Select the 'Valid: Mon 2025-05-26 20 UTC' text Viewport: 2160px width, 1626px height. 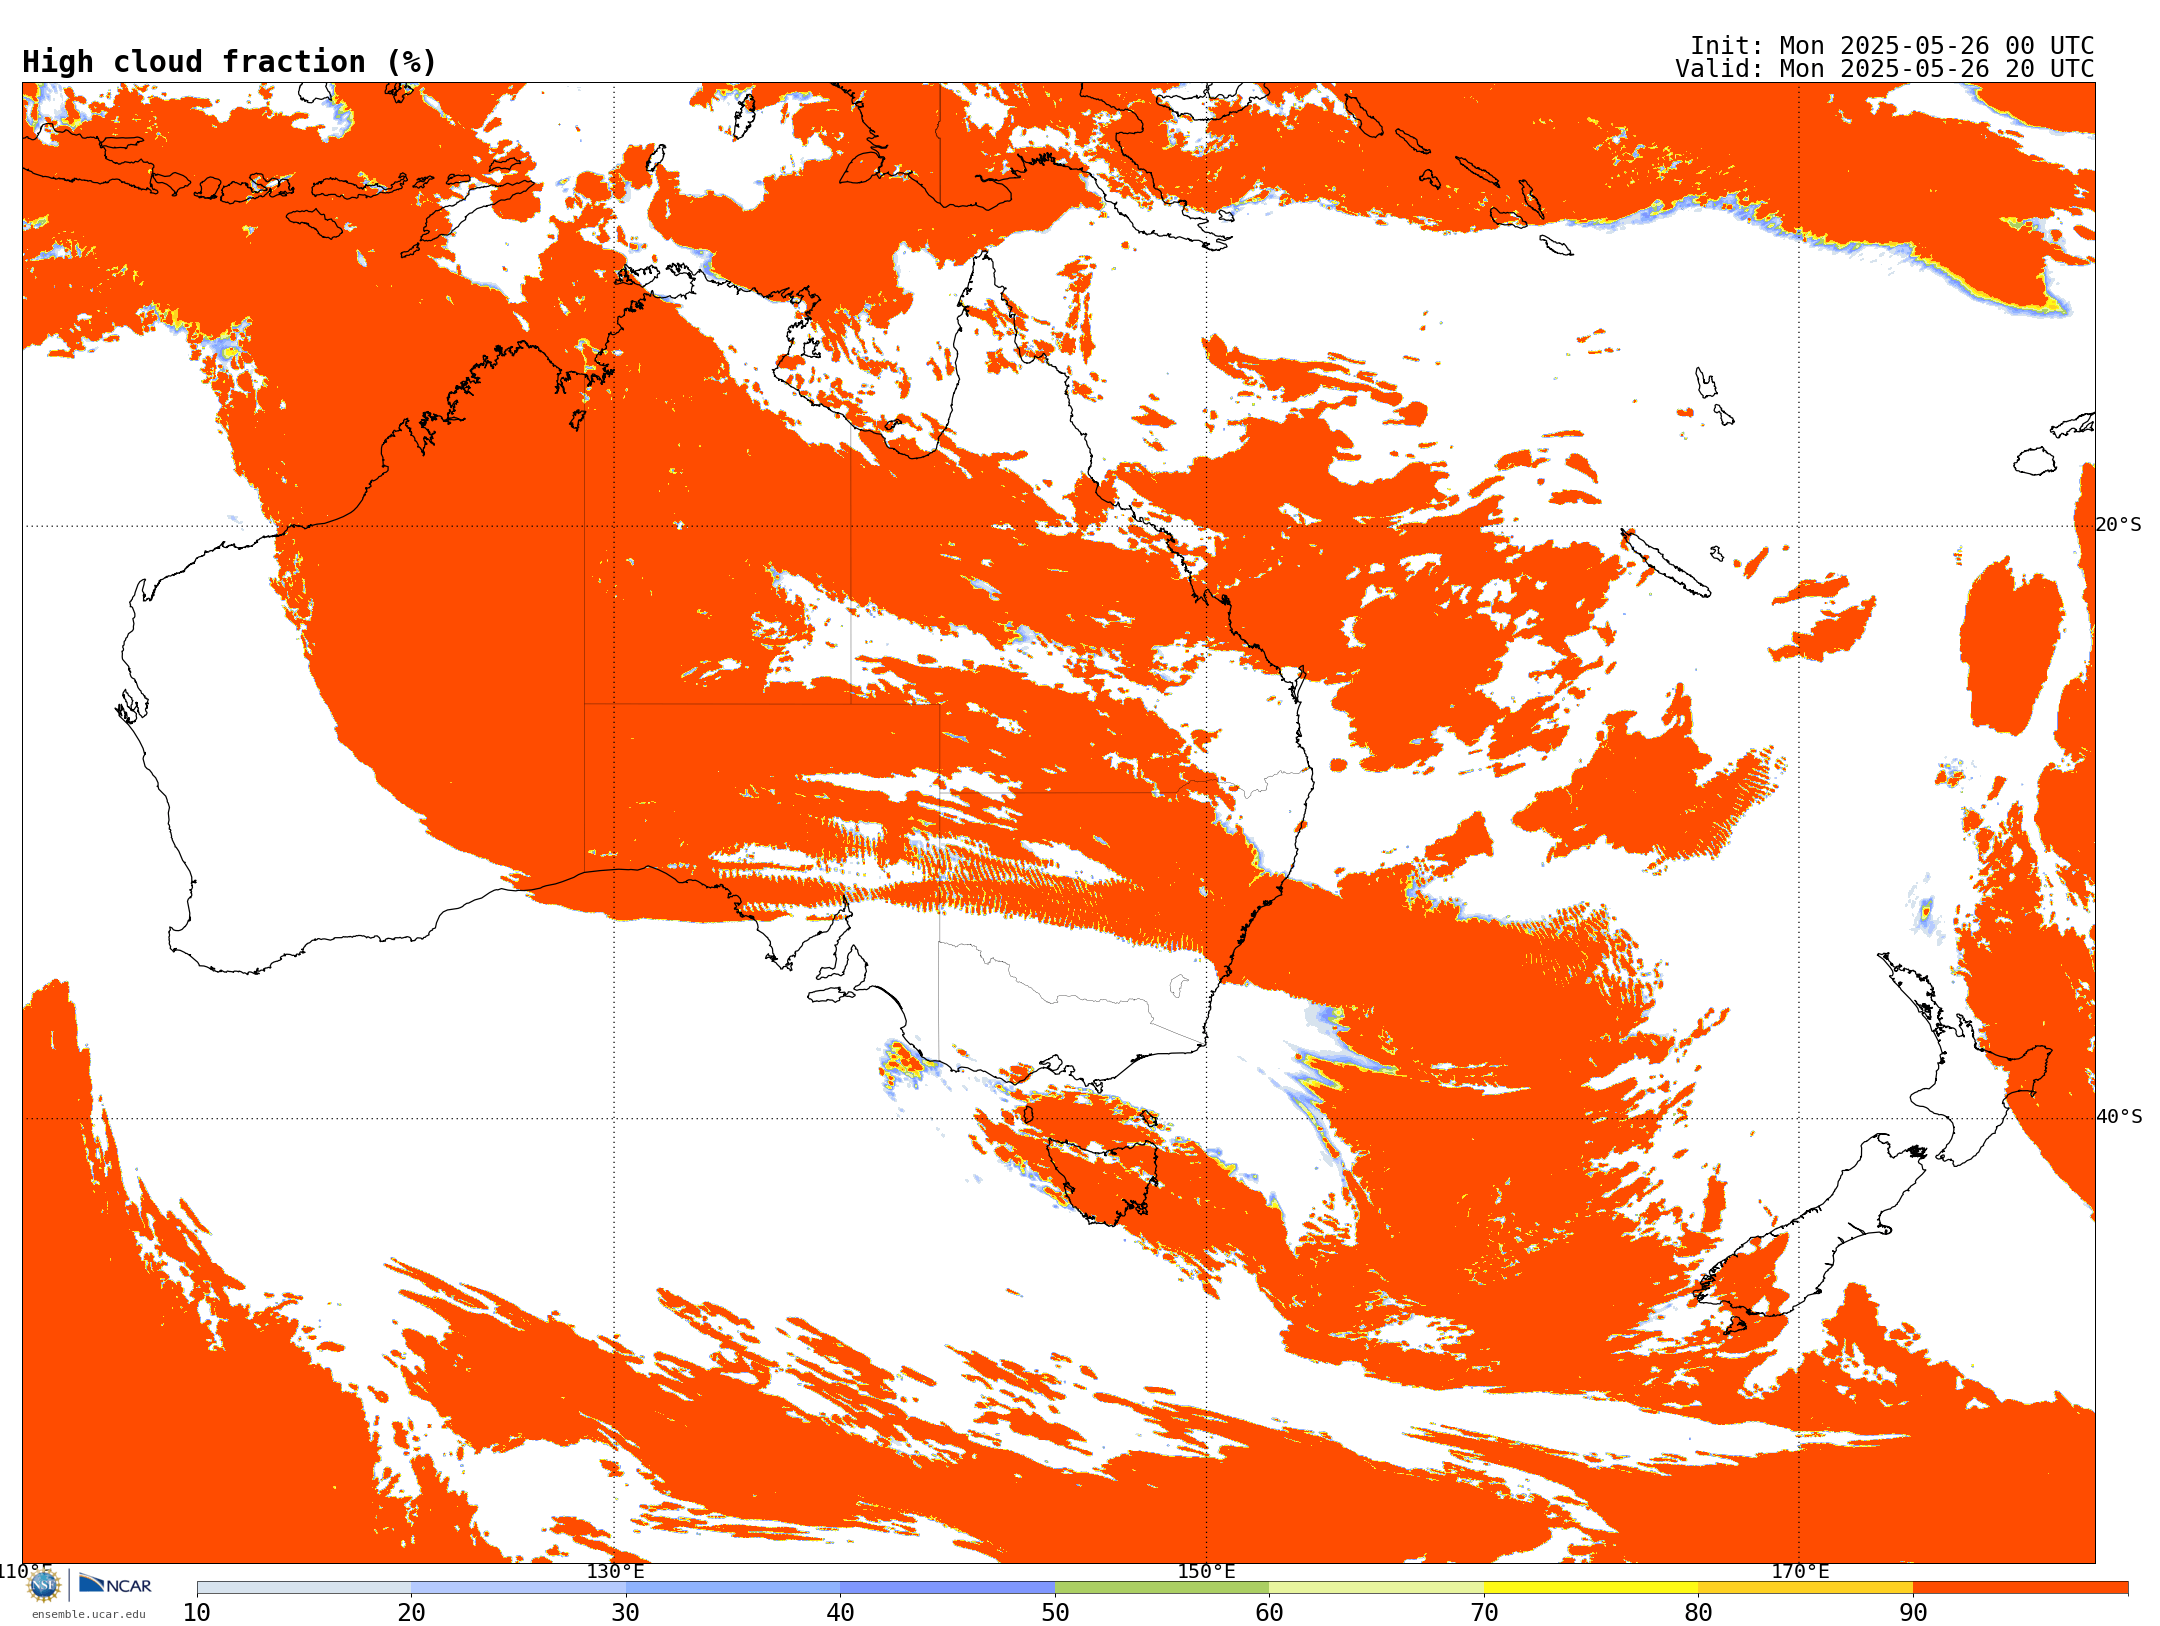[1885, 69]
